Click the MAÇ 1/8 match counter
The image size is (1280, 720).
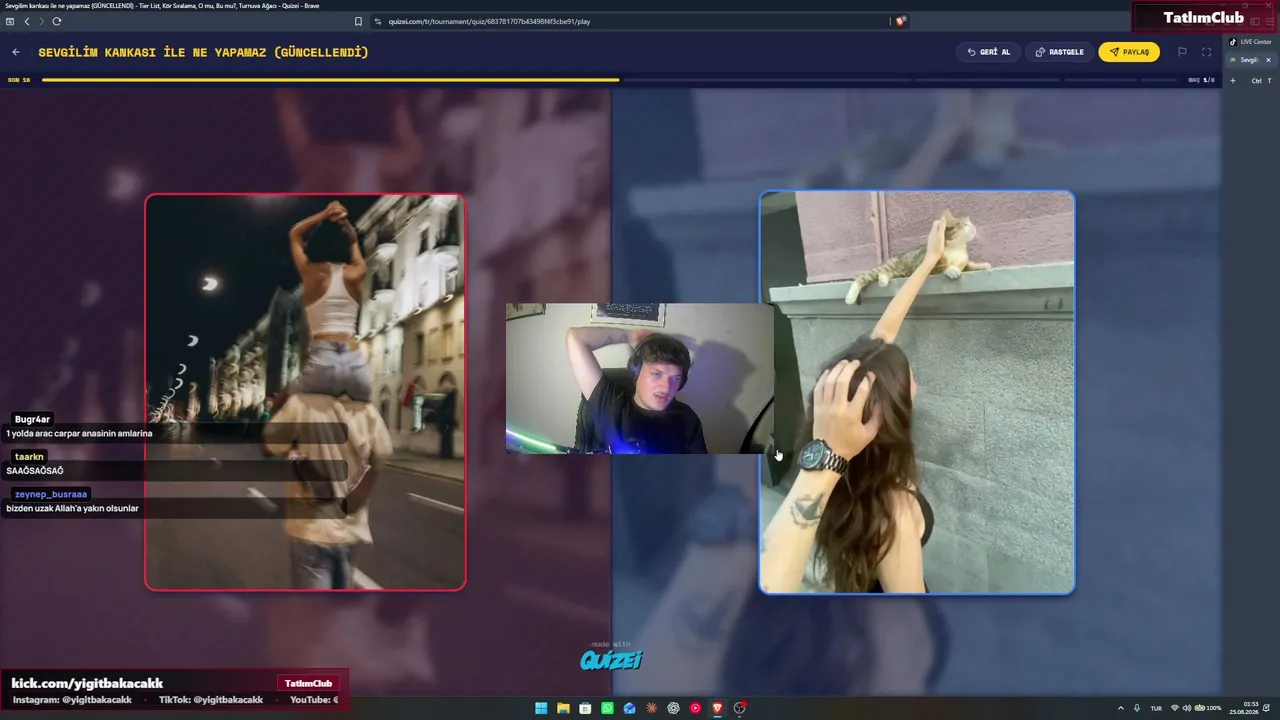click(1201, 80)
